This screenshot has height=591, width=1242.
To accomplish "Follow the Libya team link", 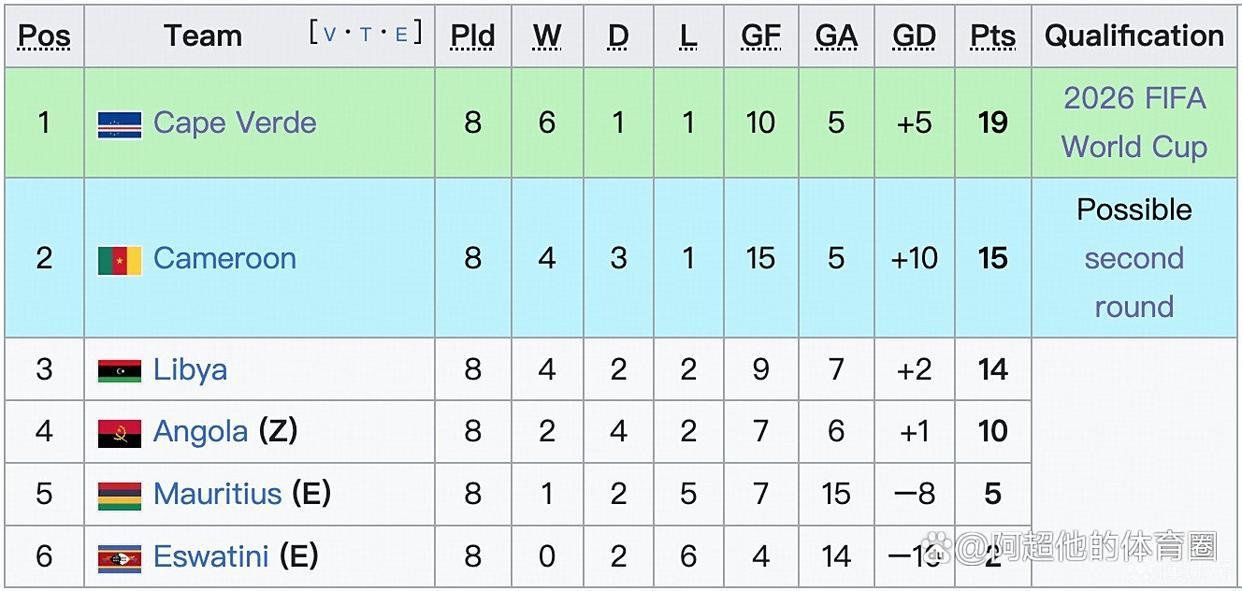I will pos(190,370).
